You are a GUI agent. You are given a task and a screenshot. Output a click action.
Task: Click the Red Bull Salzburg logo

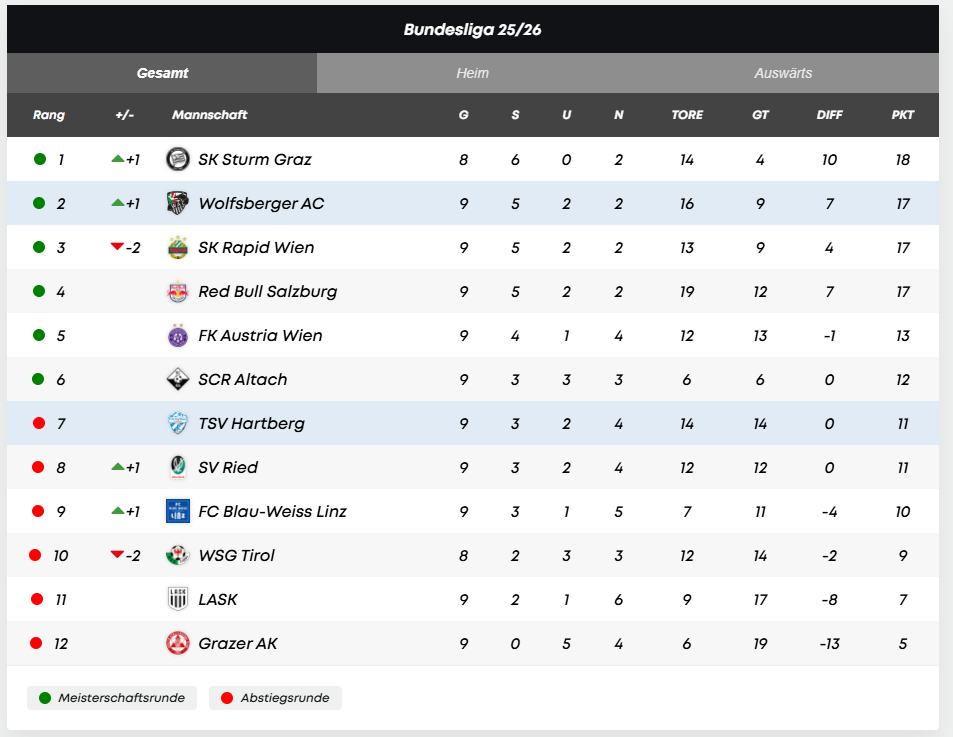[178, 291]
